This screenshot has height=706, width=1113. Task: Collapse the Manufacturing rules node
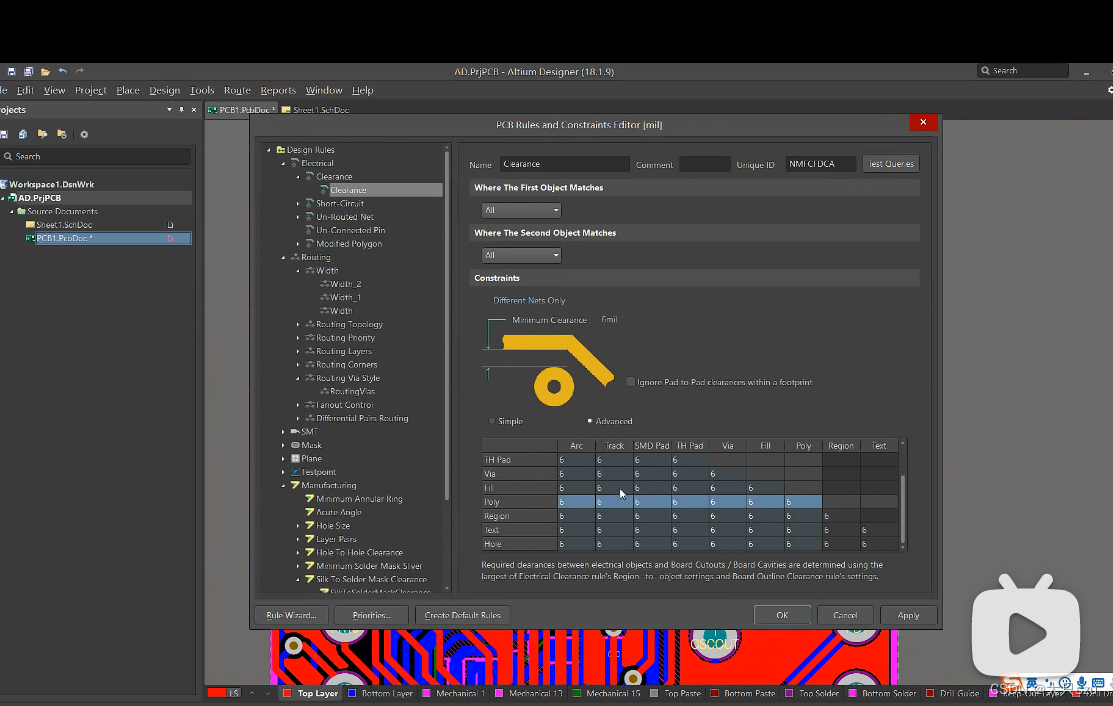point(283,485)
